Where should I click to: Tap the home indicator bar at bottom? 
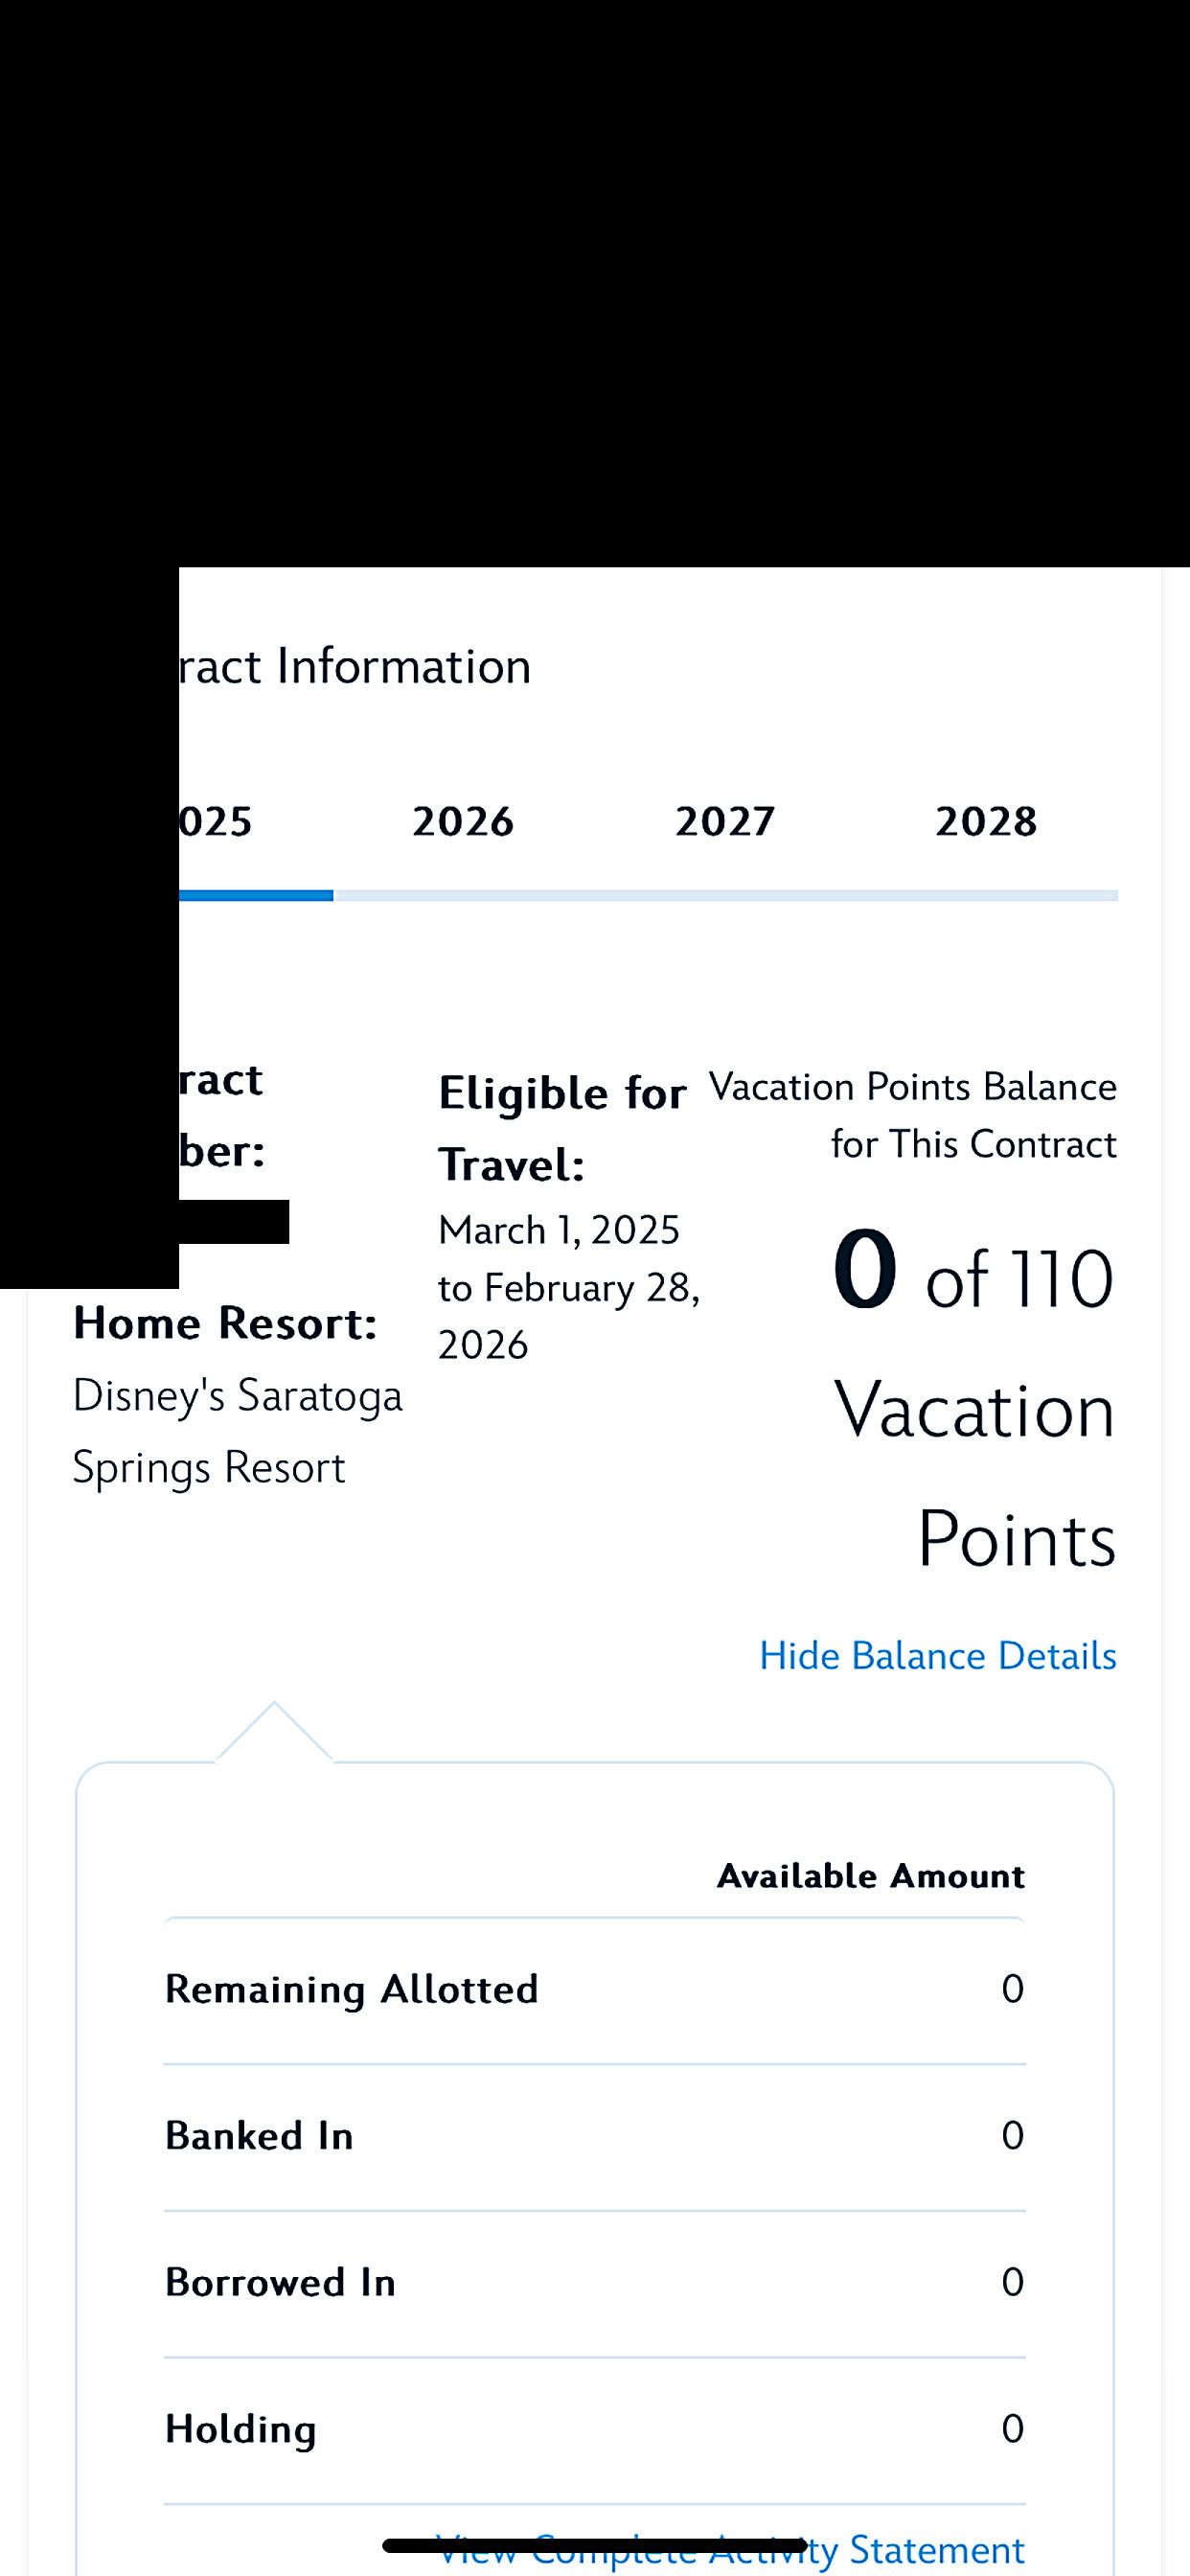[x=594, y=2545]
